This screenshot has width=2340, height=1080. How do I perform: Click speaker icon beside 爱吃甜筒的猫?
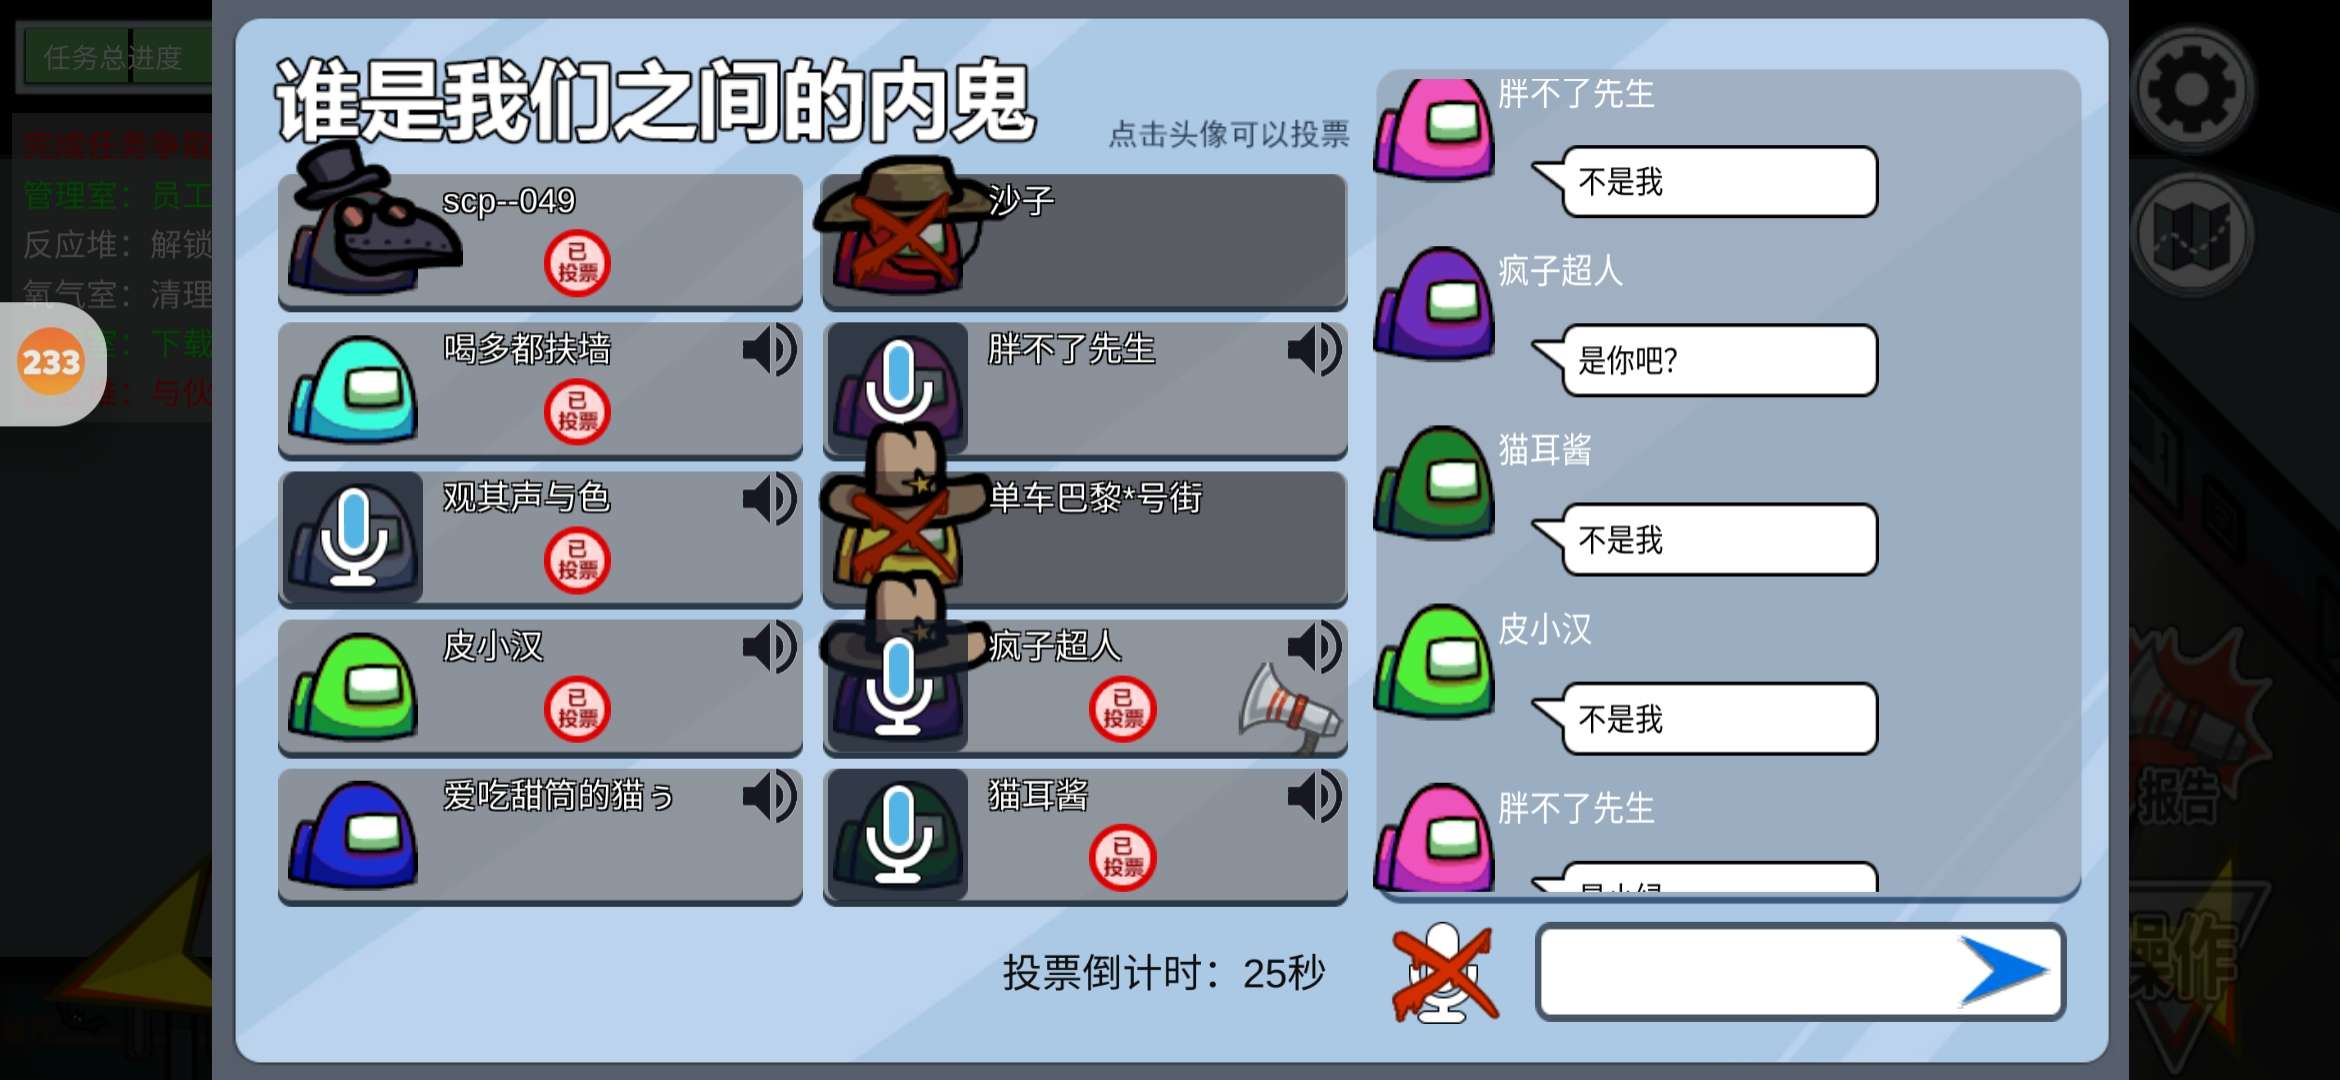pyautogui.click(x=769, y=797)
